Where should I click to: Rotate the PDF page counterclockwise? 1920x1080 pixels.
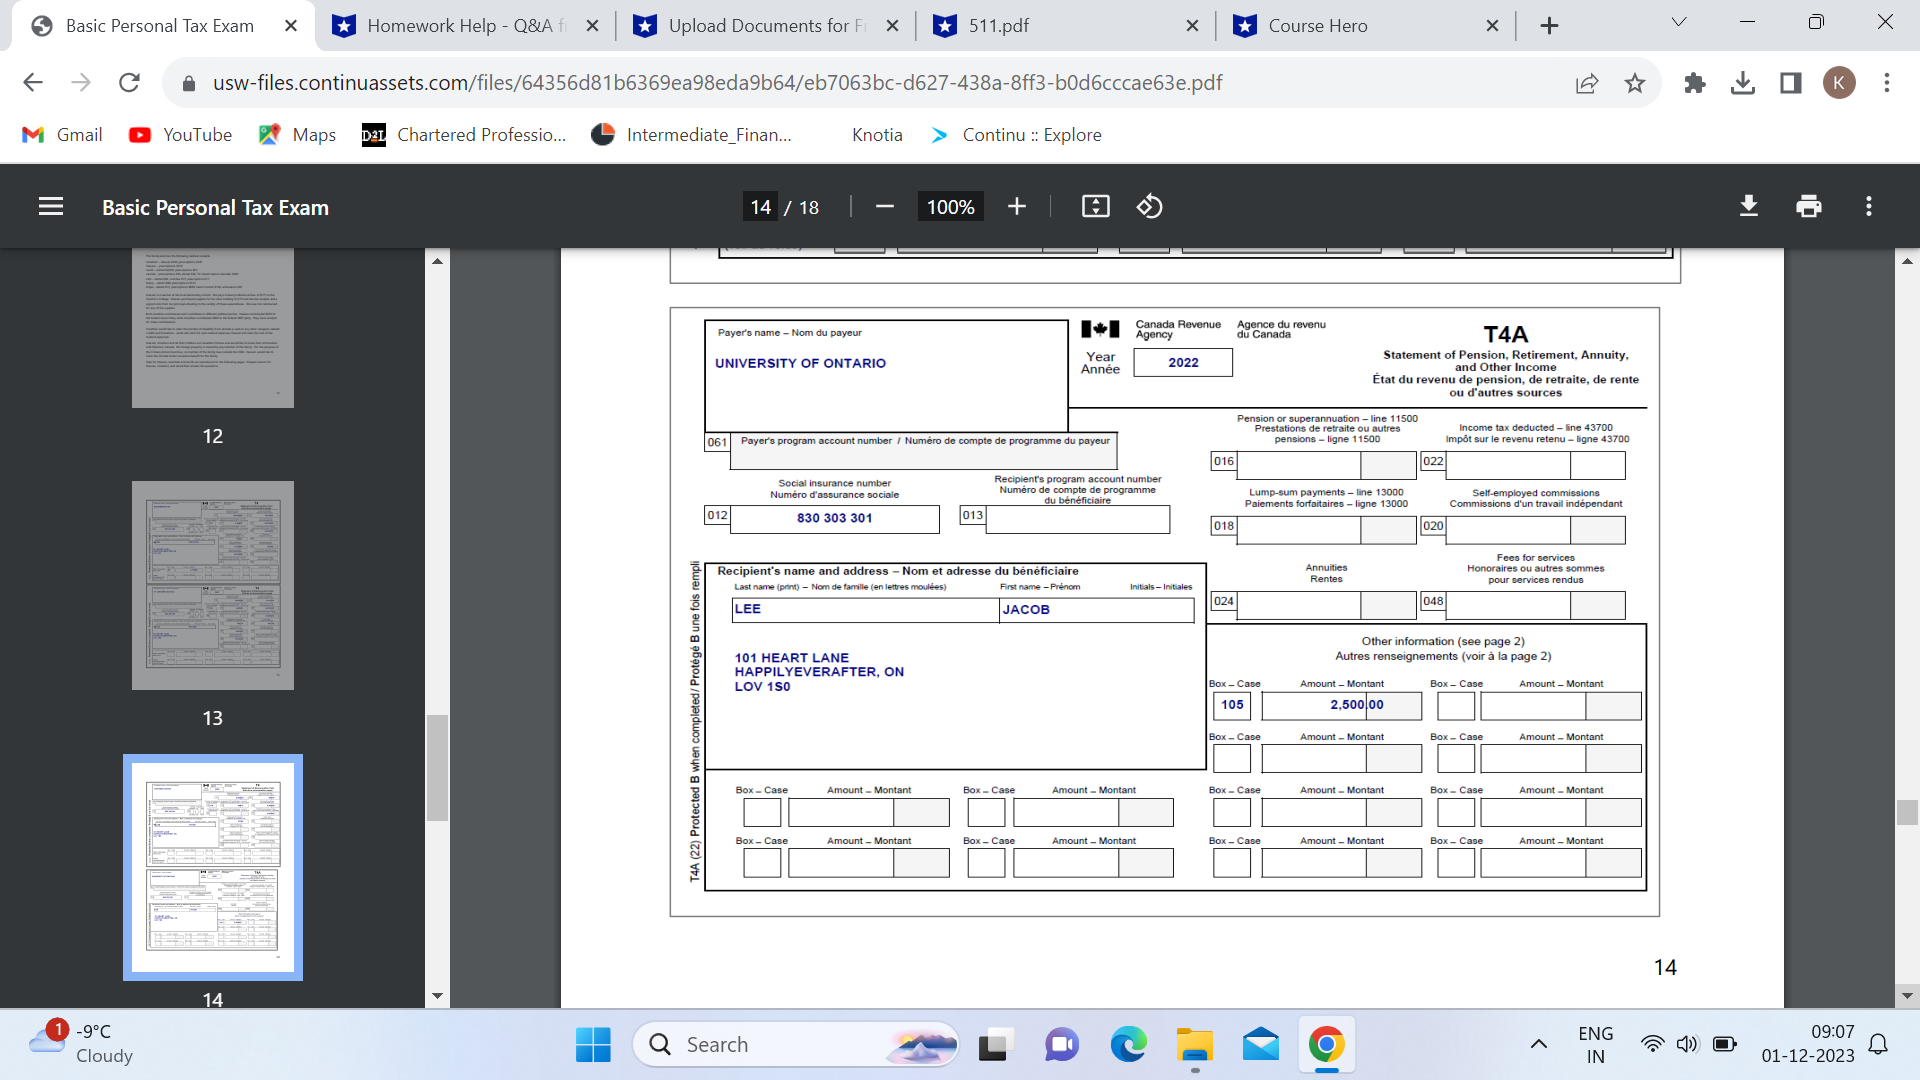[1150, 206]
